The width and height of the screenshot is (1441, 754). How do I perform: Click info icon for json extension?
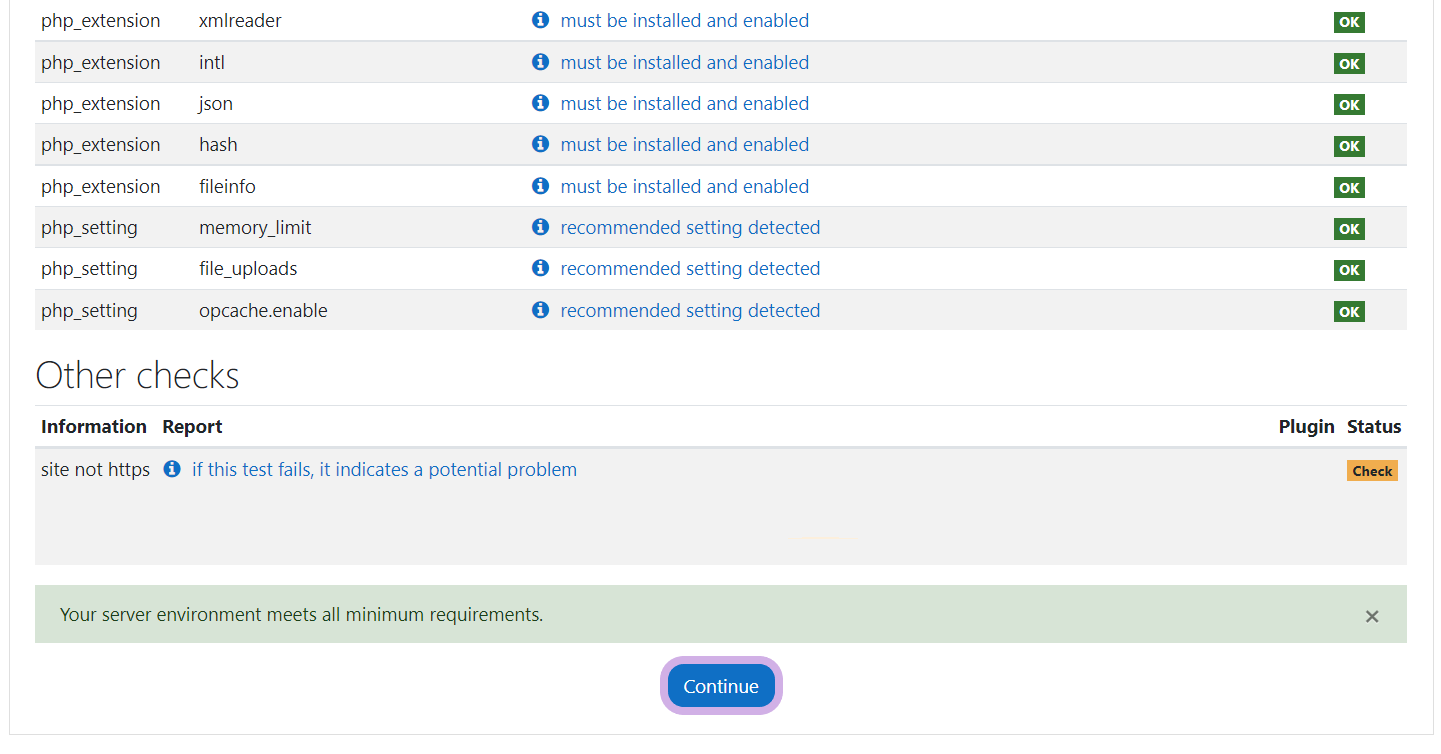point(540,103)
